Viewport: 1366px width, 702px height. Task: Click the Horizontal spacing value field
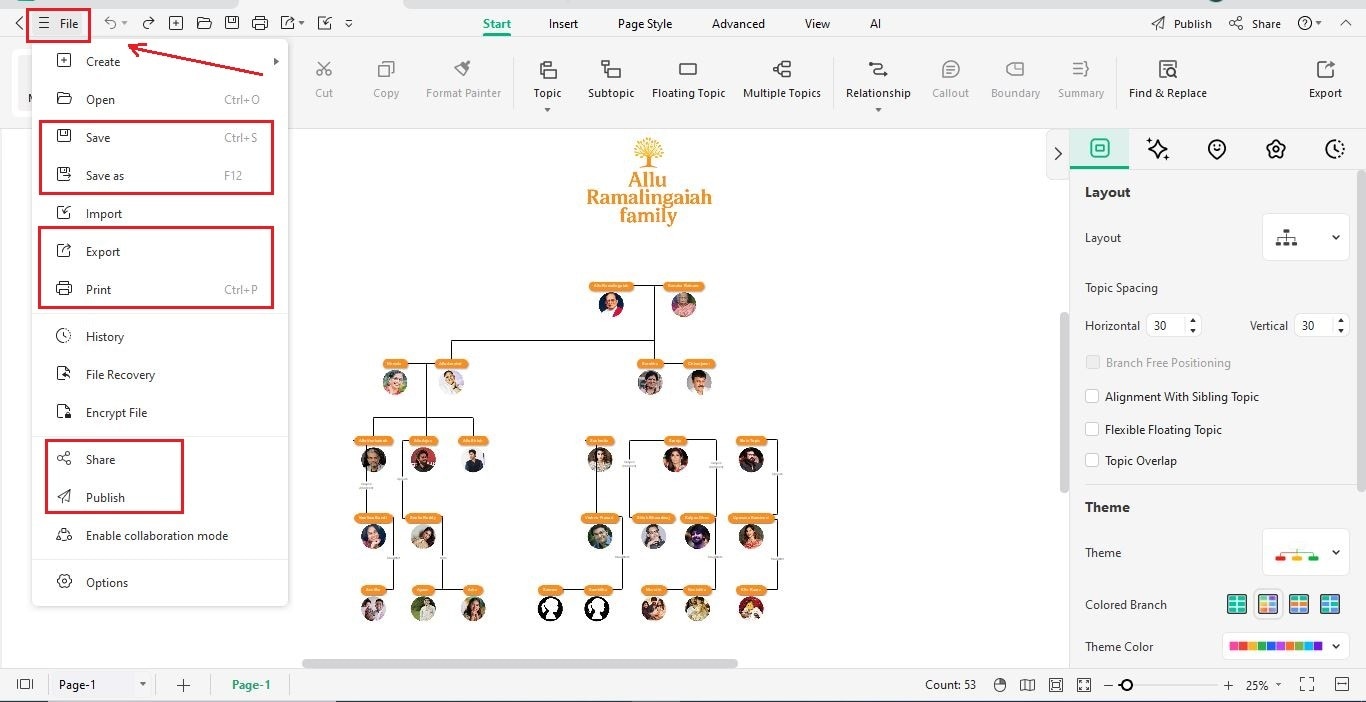point(1166,326)
